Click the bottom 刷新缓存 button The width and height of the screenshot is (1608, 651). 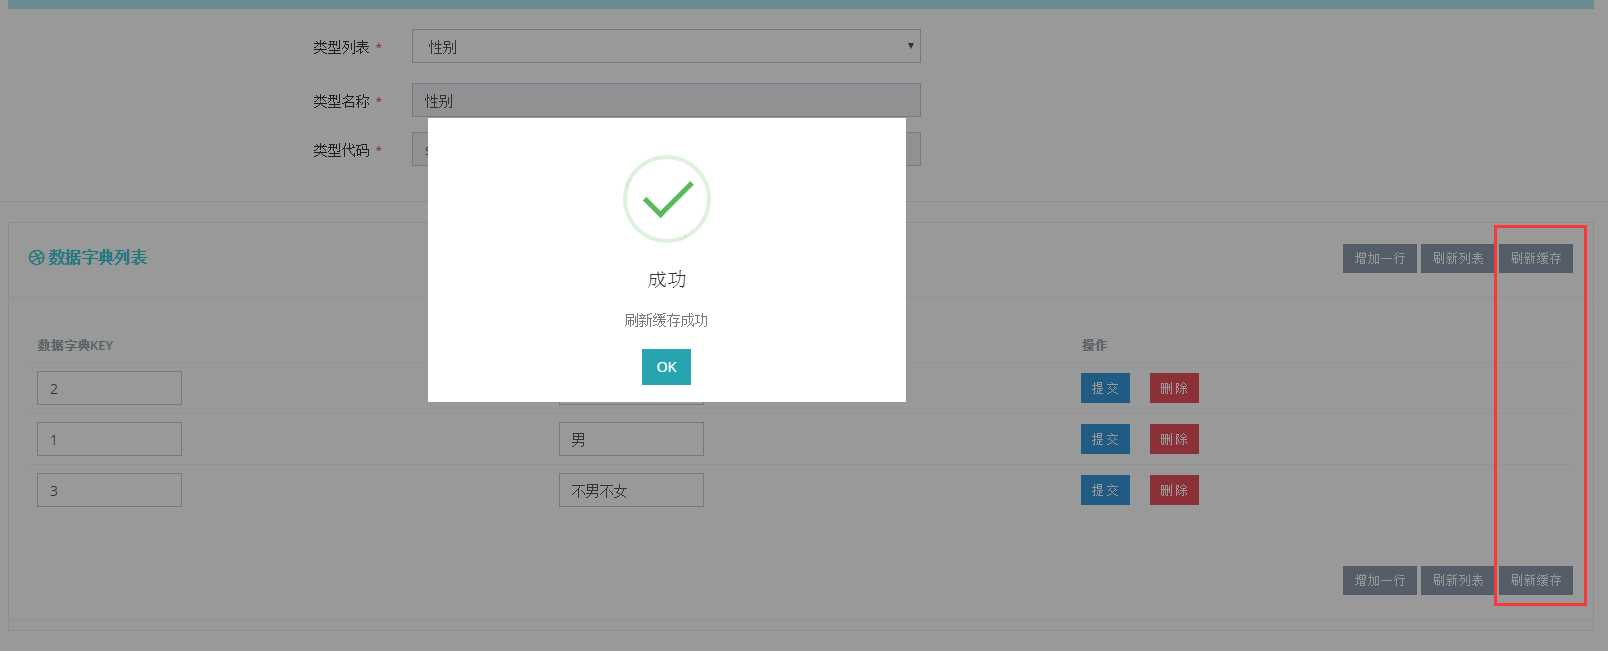[x=1535, y=580]
